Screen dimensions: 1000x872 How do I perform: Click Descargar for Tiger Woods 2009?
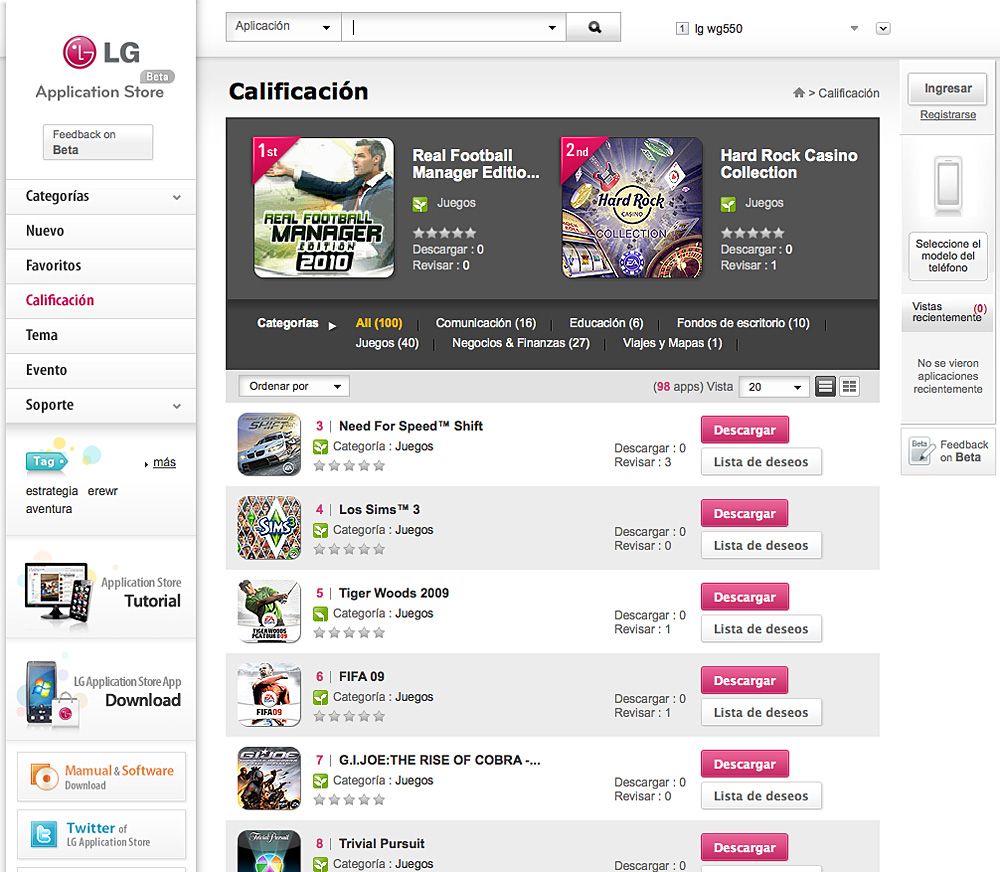click(744, 597)
